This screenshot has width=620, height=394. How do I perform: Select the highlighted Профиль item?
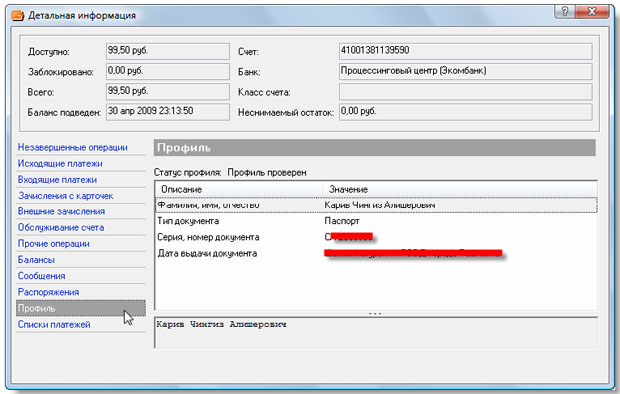tap(81, 308)
